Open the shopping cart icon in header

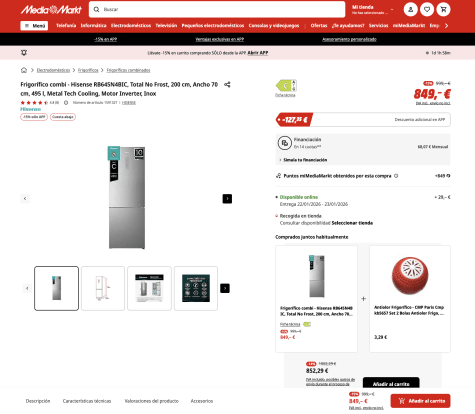pyautogui.click(x=443, y=10)
